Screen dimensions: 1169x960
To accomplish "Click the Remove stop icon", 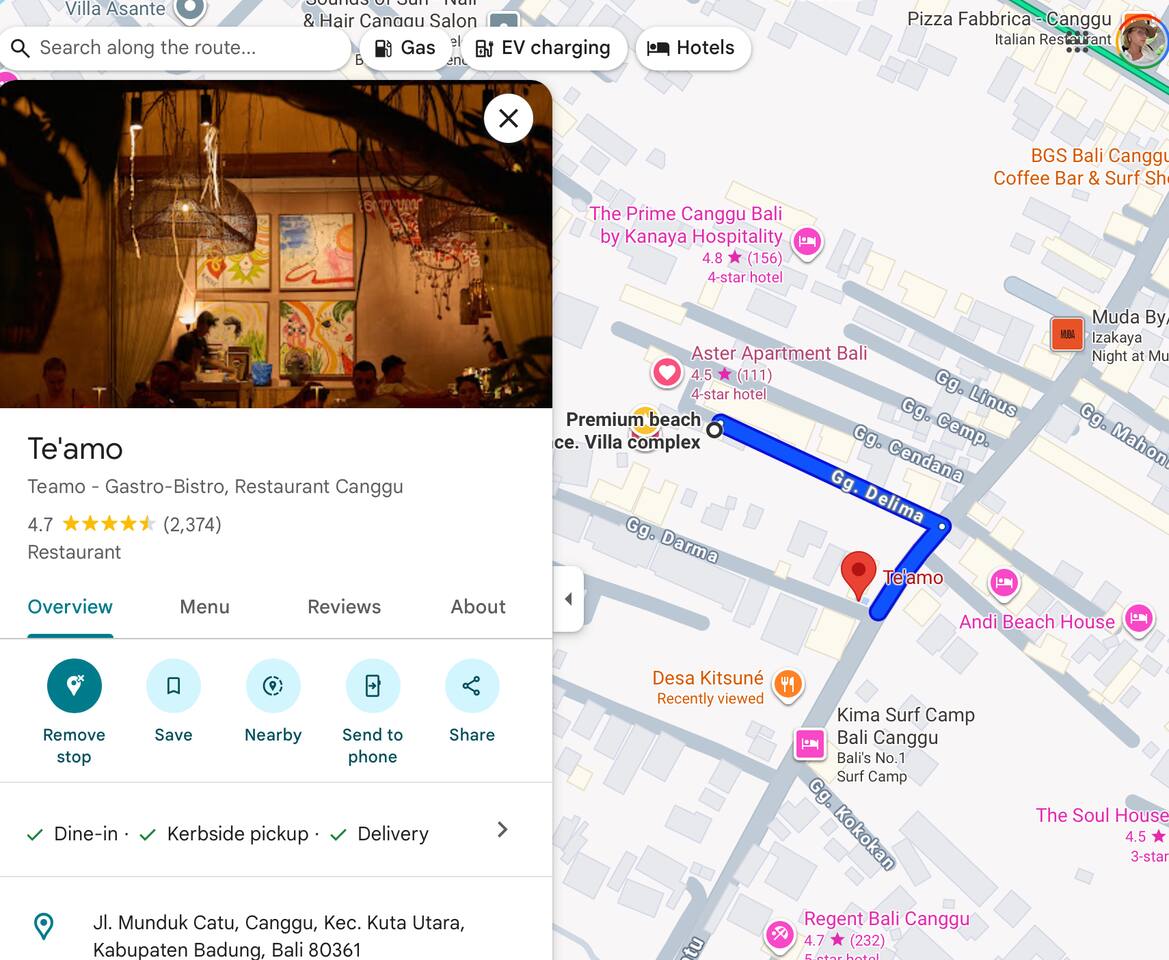I will [74, 686].
